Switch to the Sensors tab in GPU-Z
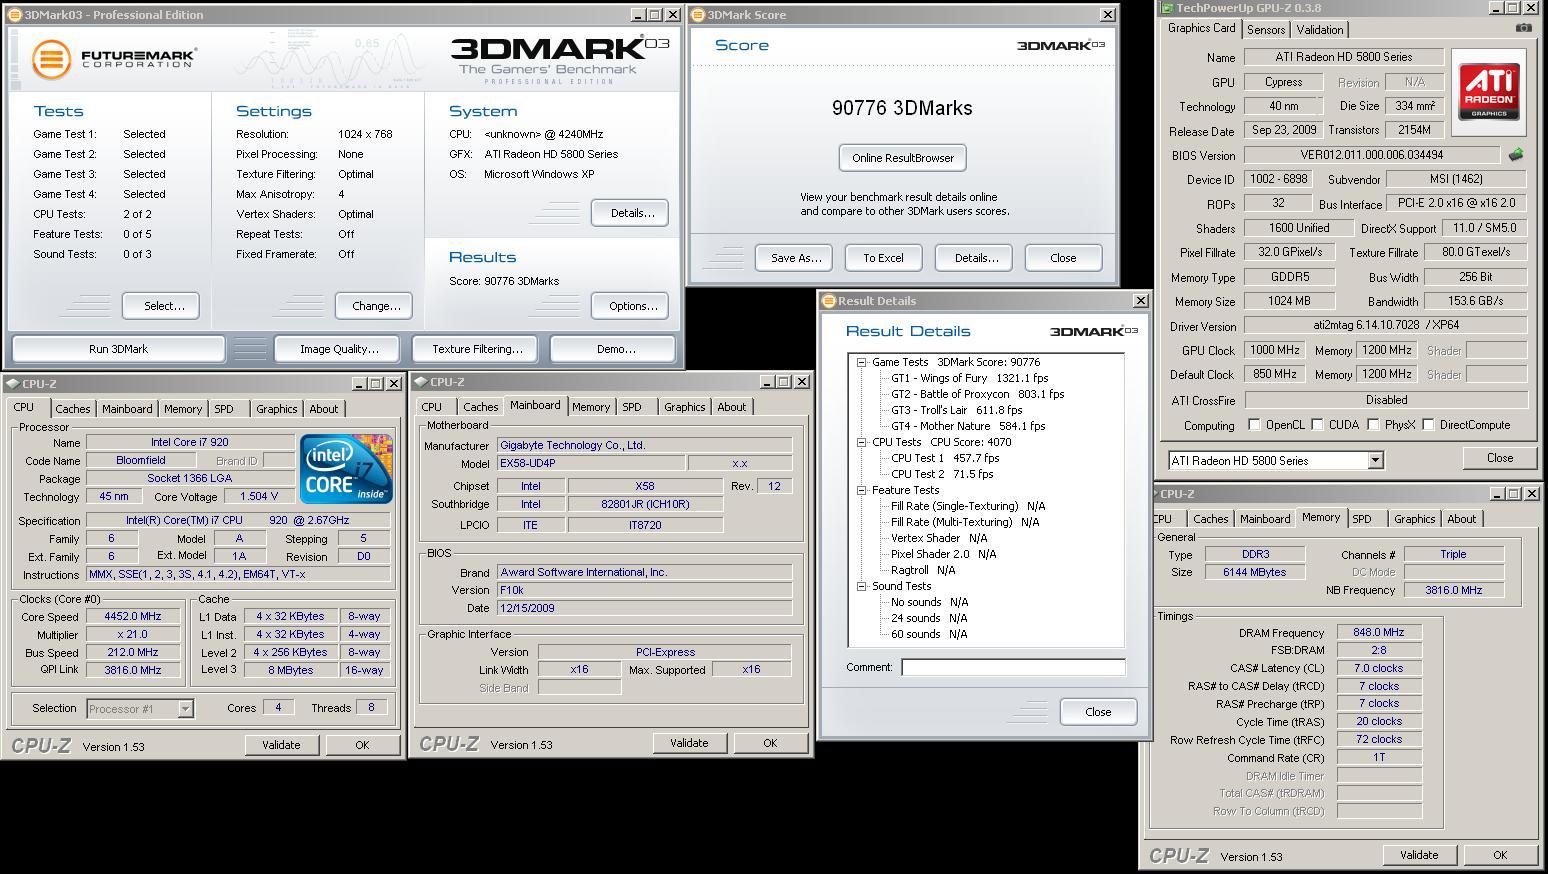1548x874 pixels. (1265, 30)
